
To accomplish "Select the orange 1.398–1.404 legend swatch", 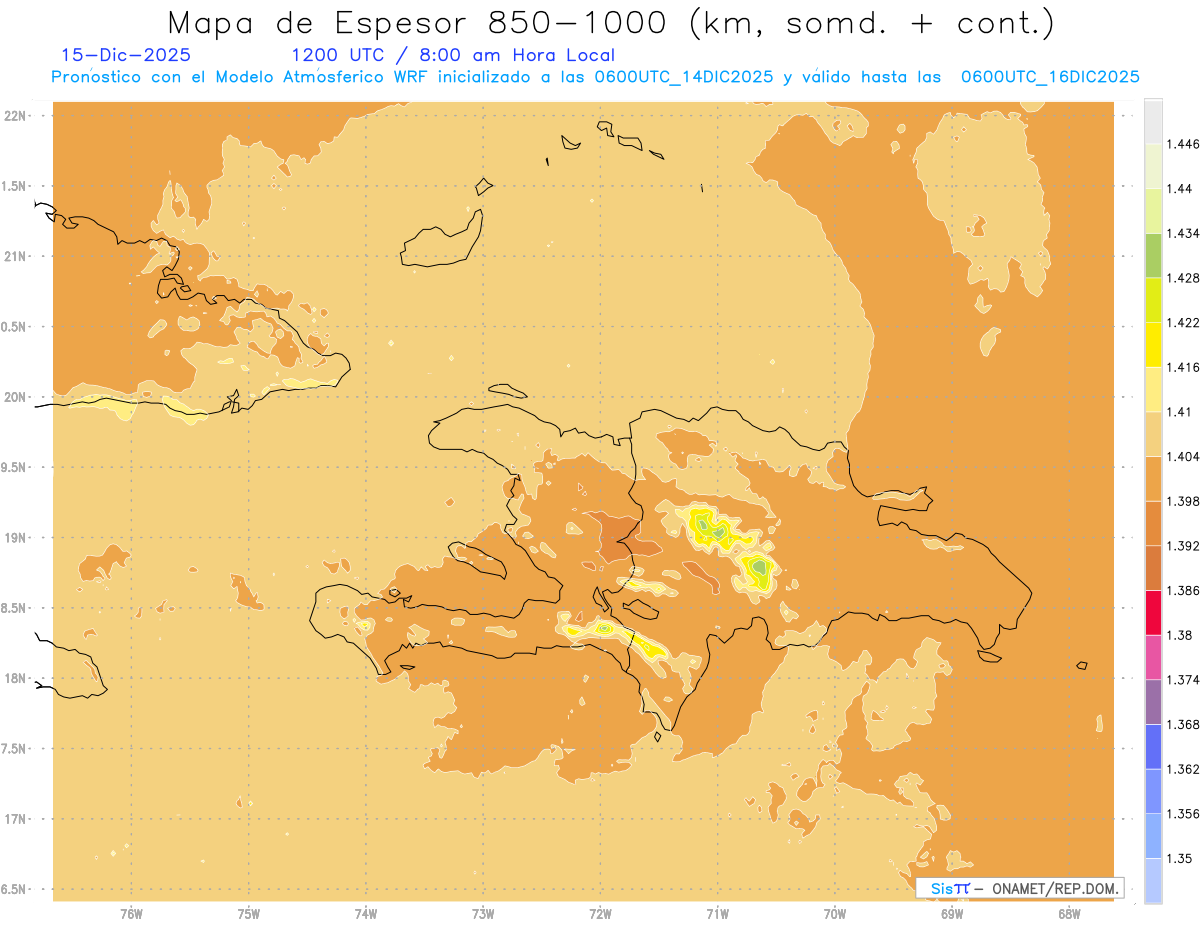I will point(1153,478).
